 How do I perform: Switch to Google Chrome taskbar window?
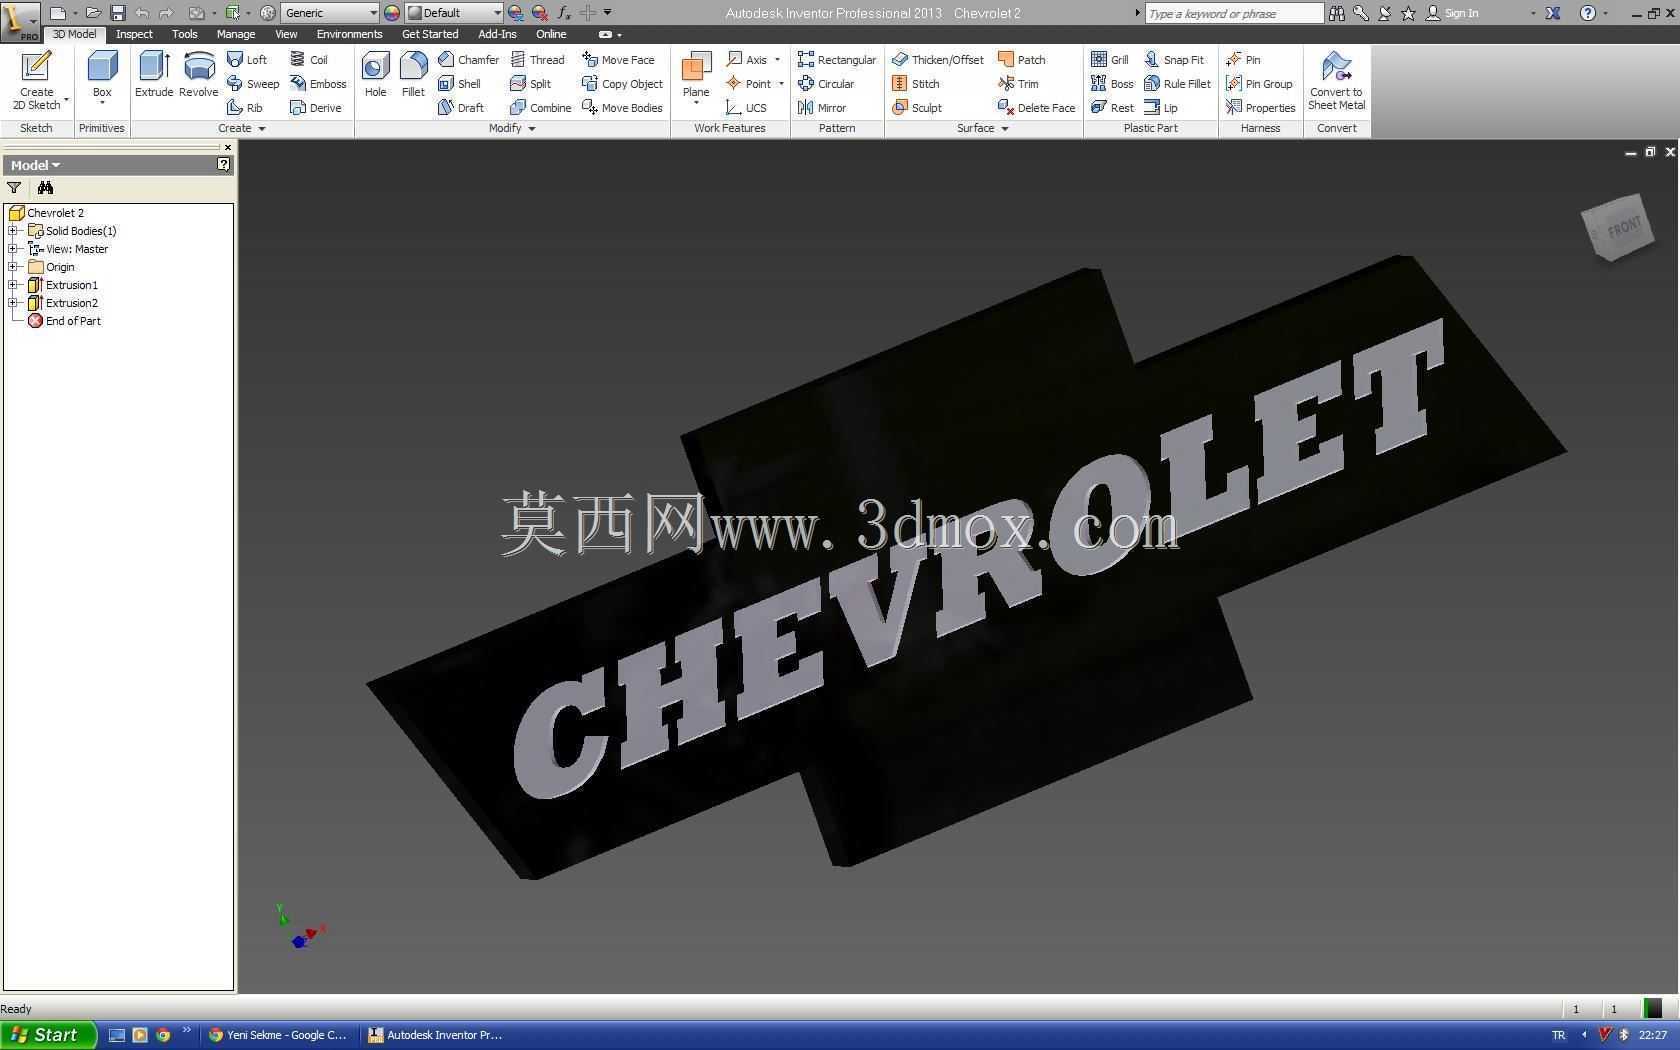[x=277, y=1035]
